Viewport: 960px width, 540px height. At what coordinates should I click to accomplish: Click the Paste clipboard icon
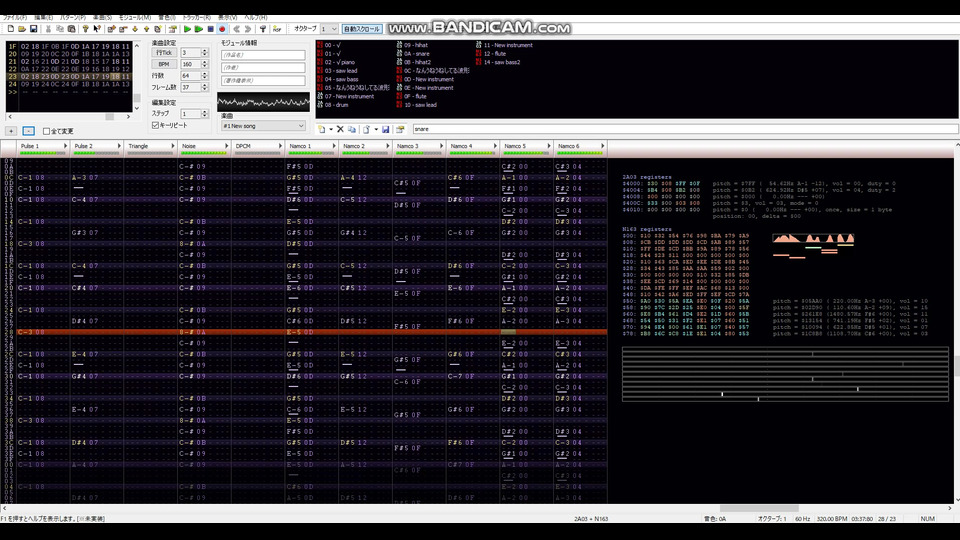coord(71,29)
